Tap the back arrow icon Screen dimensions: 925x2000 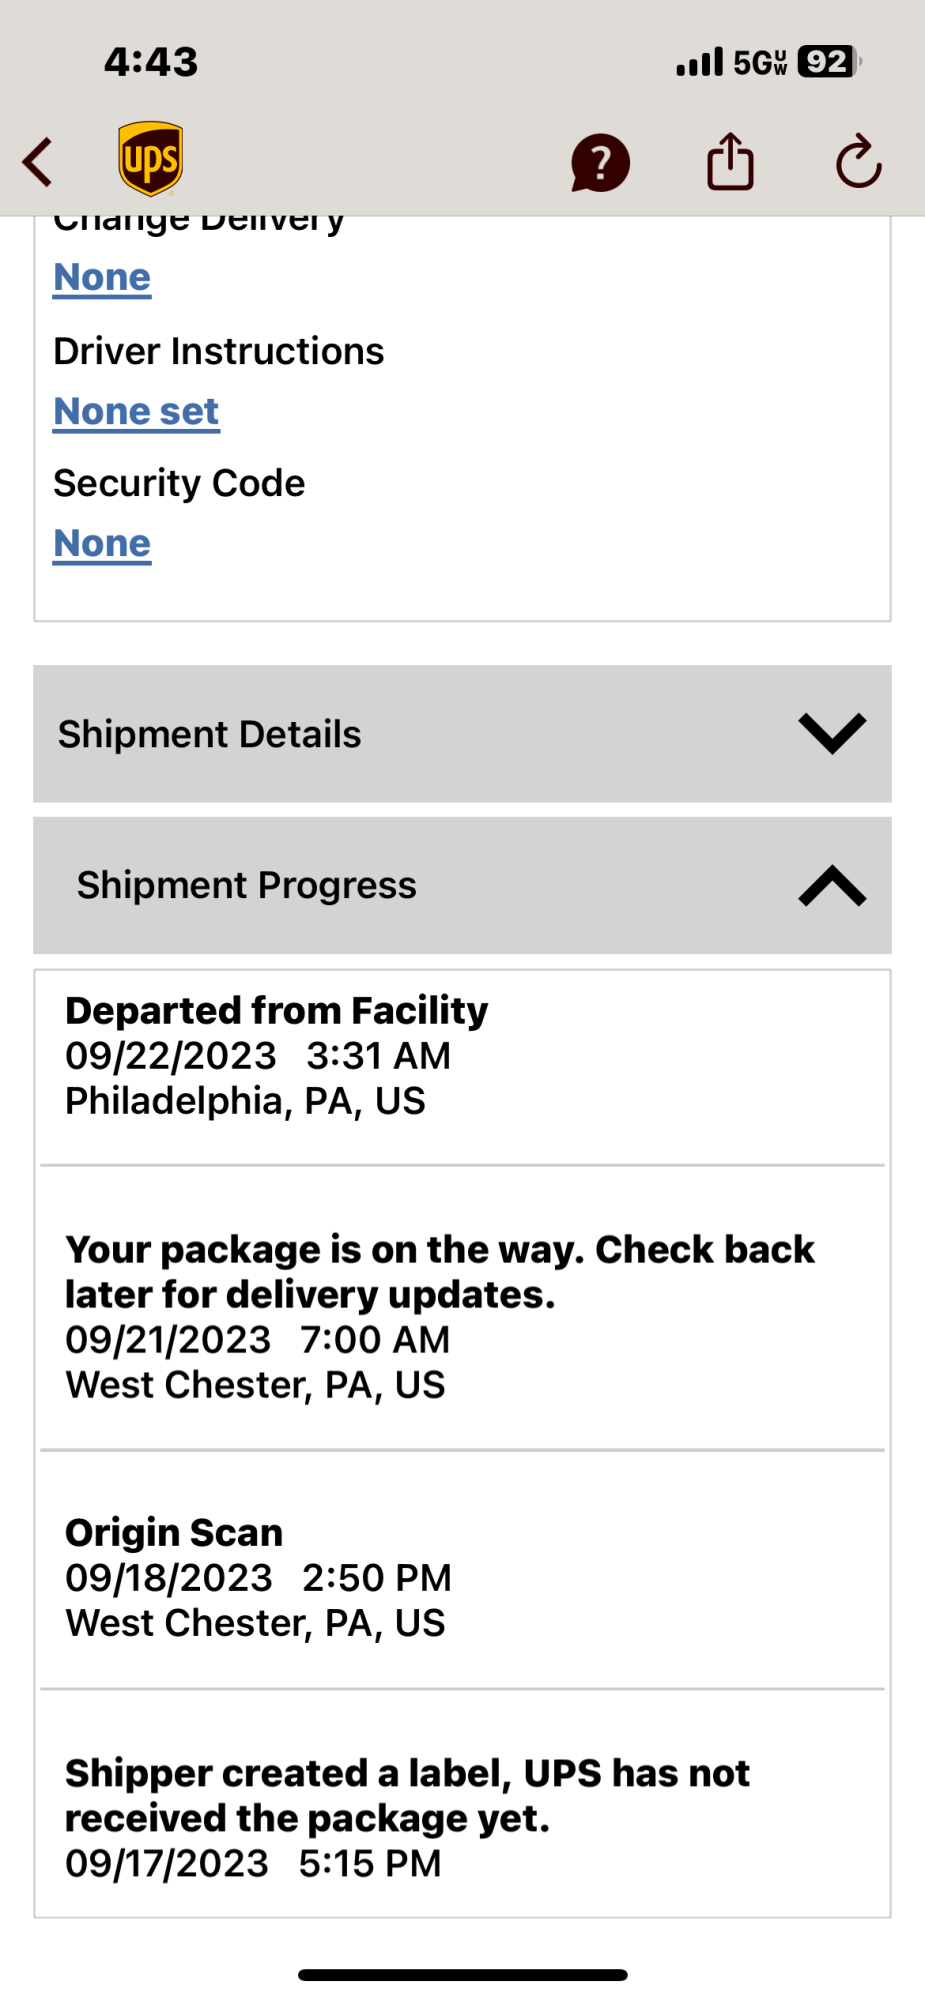(38, 162)
